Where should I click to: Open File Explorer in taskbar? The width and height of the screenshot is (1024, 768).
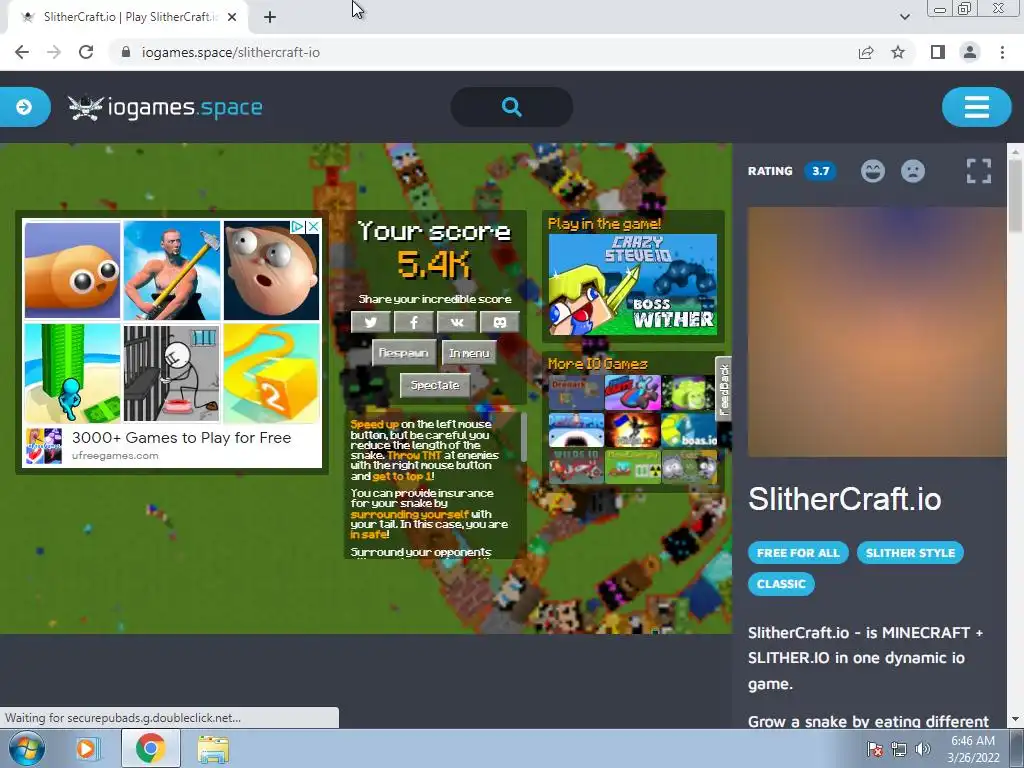click(x=213, y=748)
